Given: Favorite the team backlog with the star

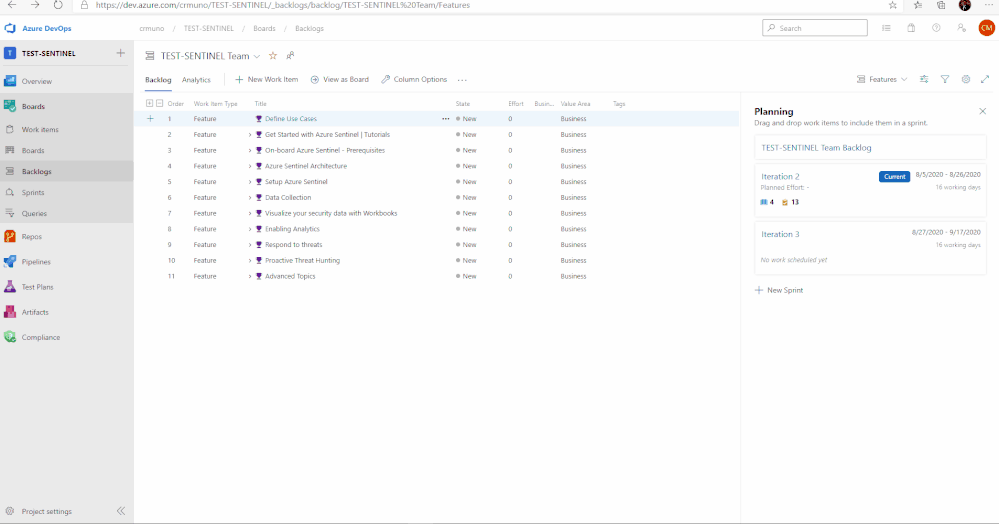Looking at the screenshot, I should tap(273, 55).
